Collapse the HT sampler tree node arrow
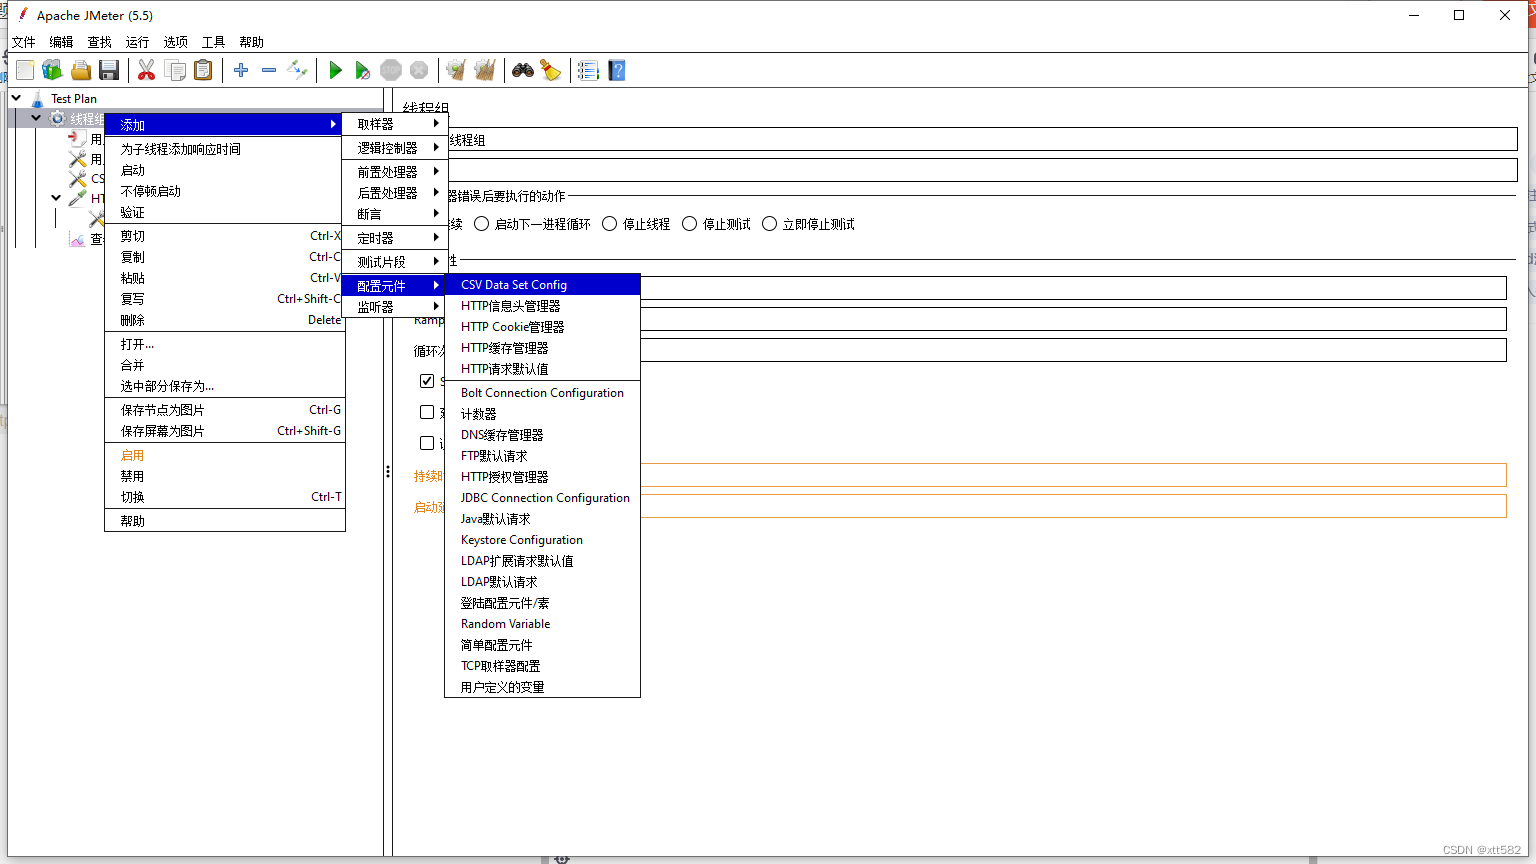Screen dimensions: 1536x864 56,198
